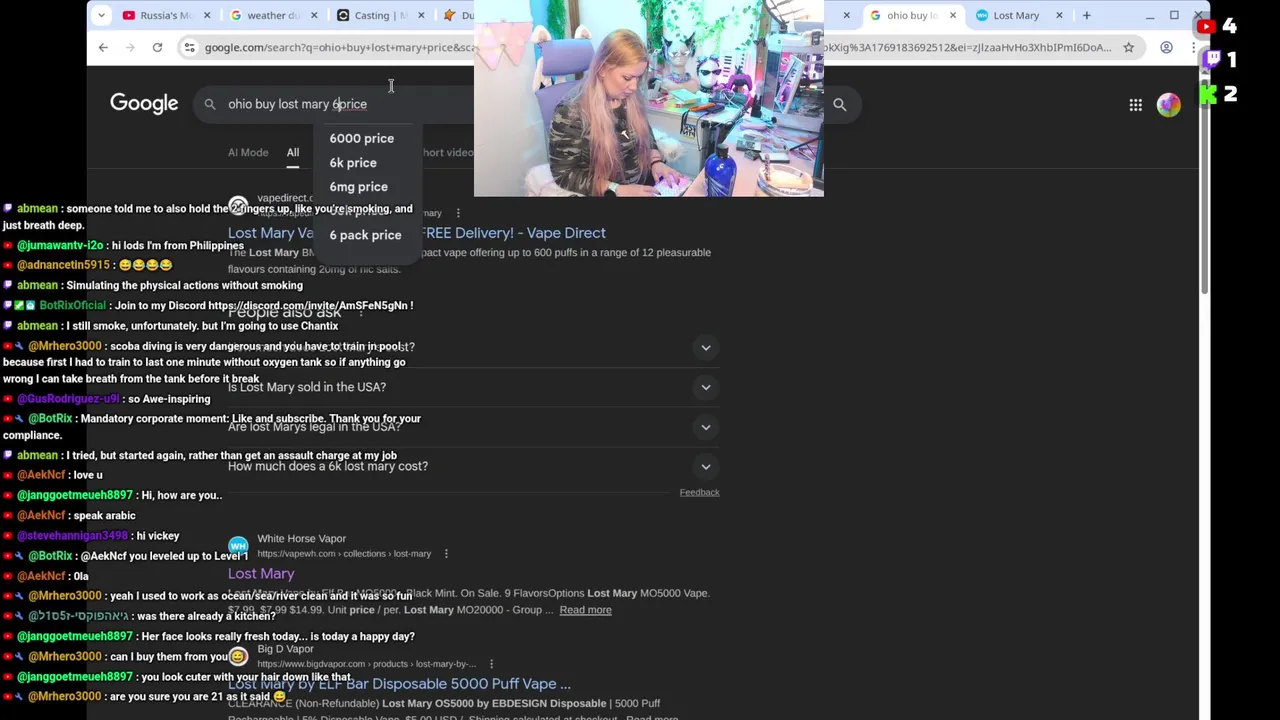The width and height of the screenshot is (1280, 720).
Task: Close the Casting tab
Action: [x=421, y=15]
